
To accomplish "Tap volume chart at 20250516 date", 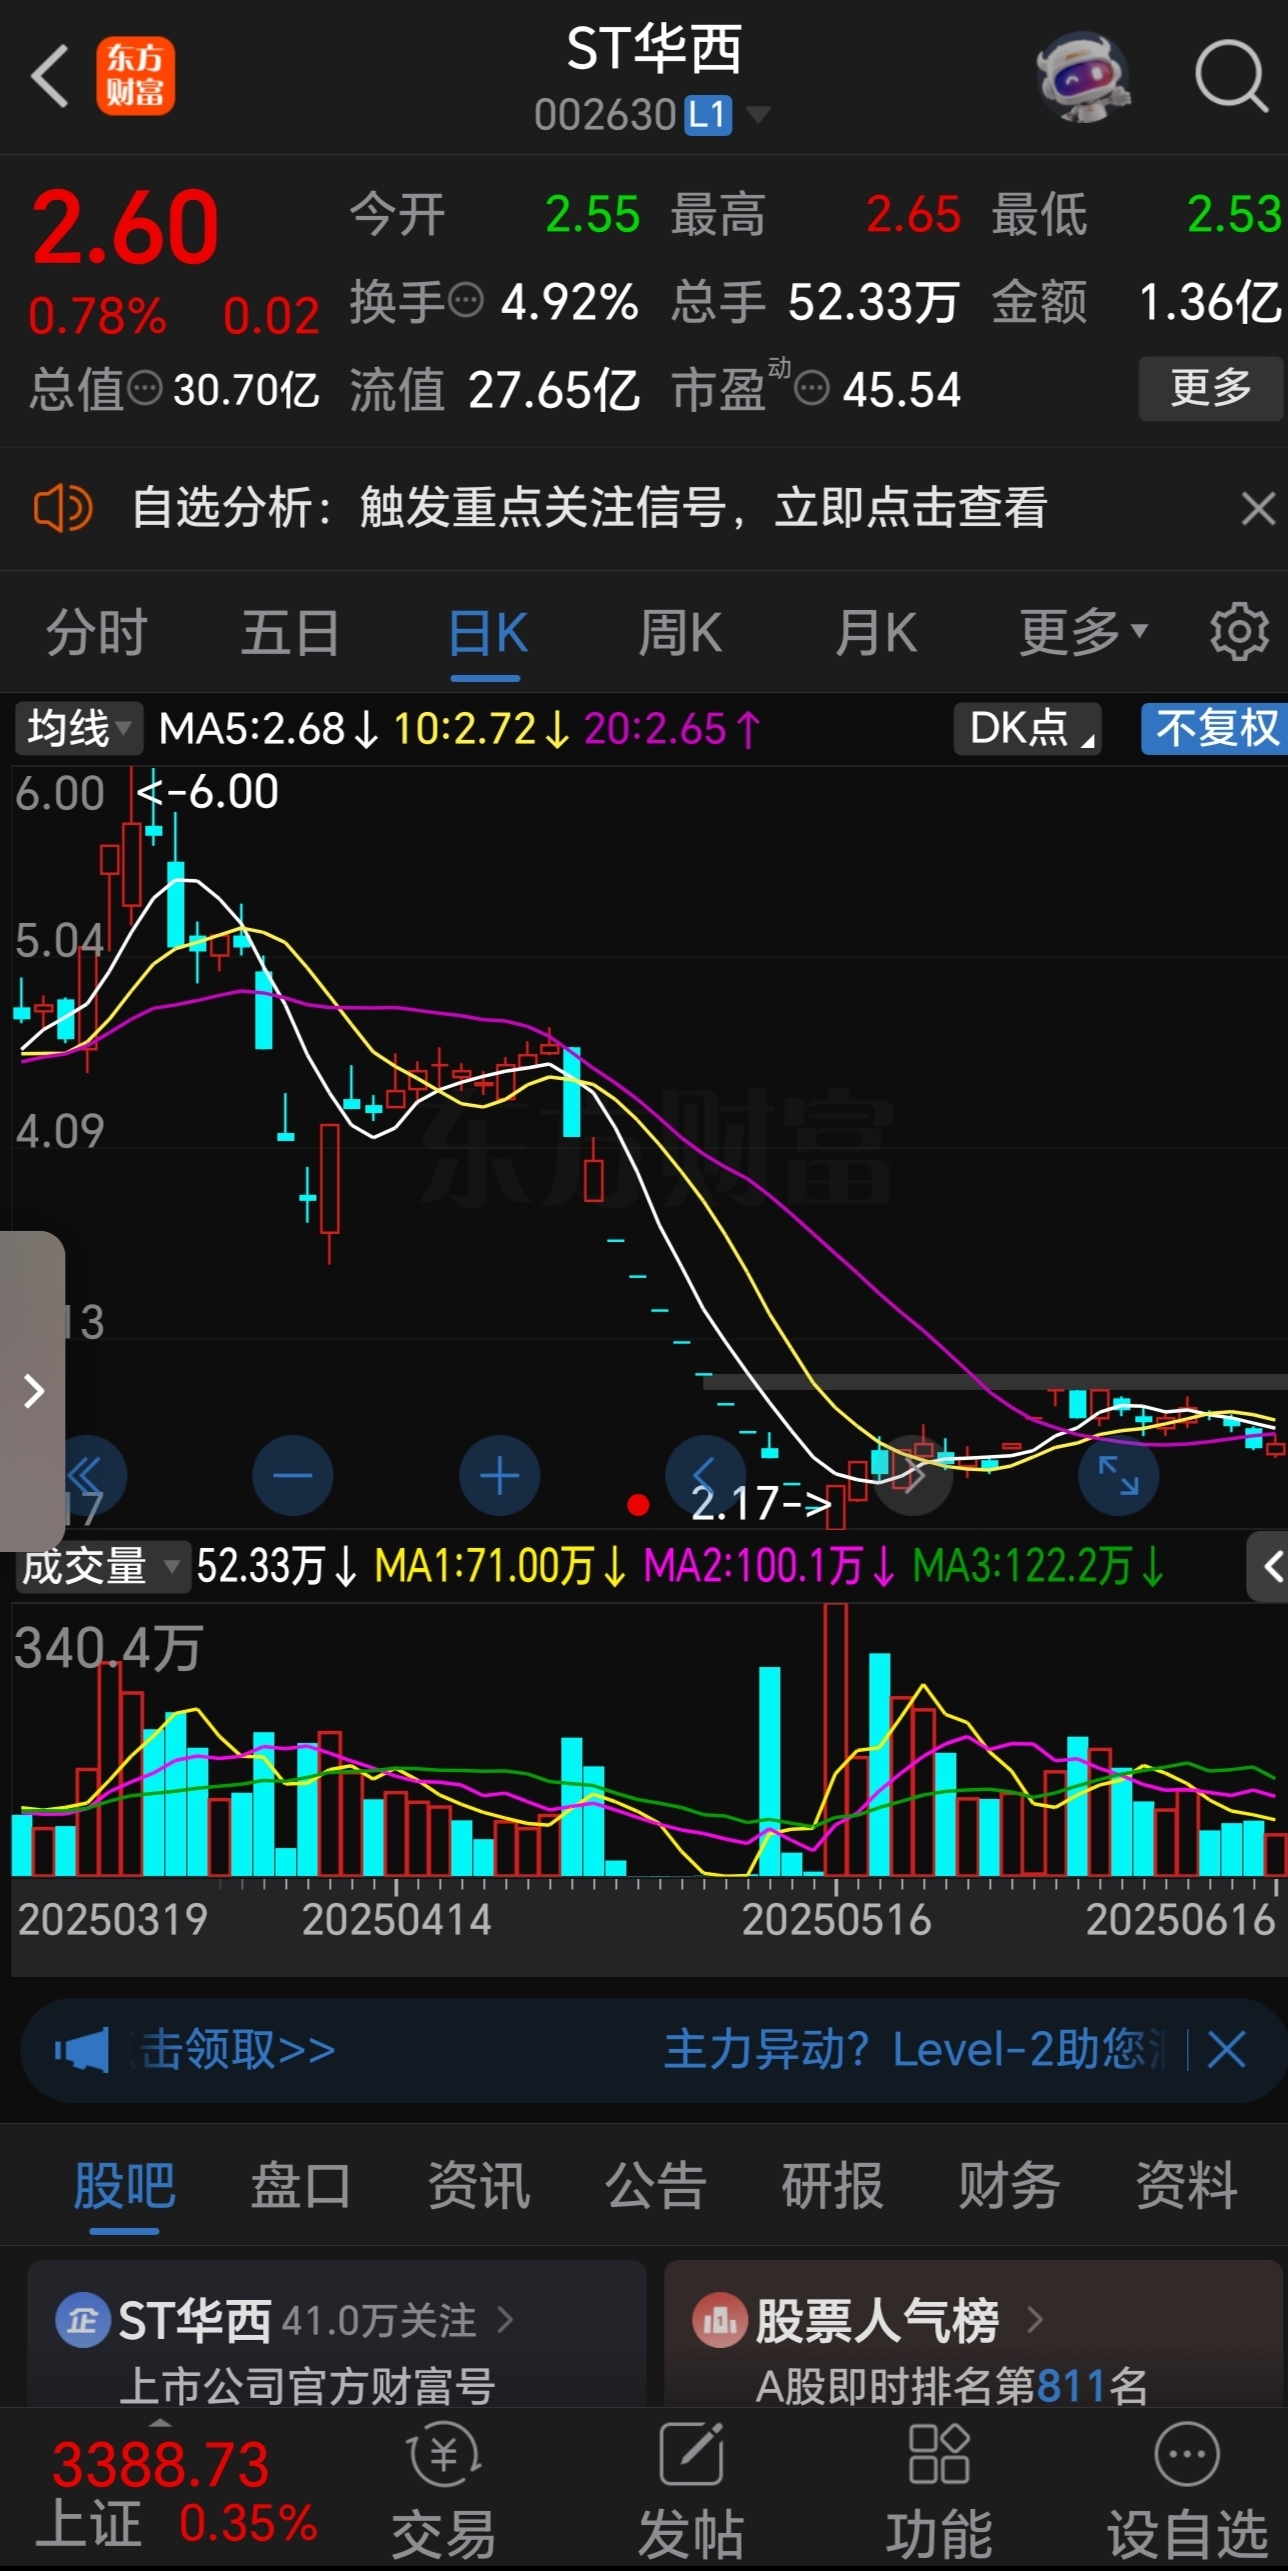I will pos(836,1741).
